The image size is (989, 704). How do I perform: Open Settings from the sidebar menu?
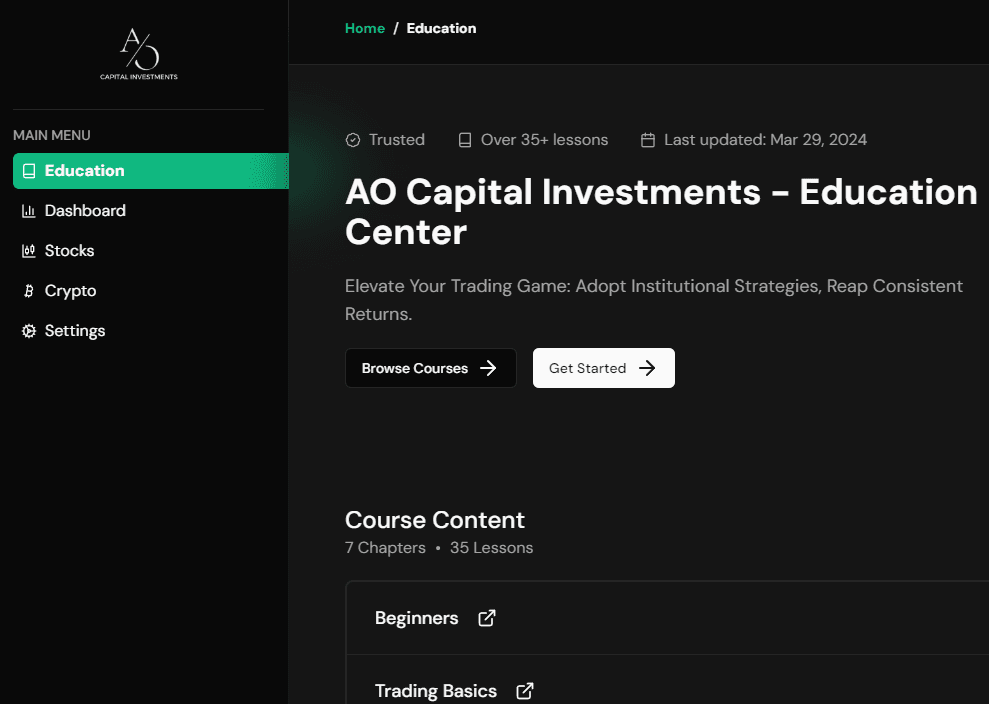(x=75, y=331)
